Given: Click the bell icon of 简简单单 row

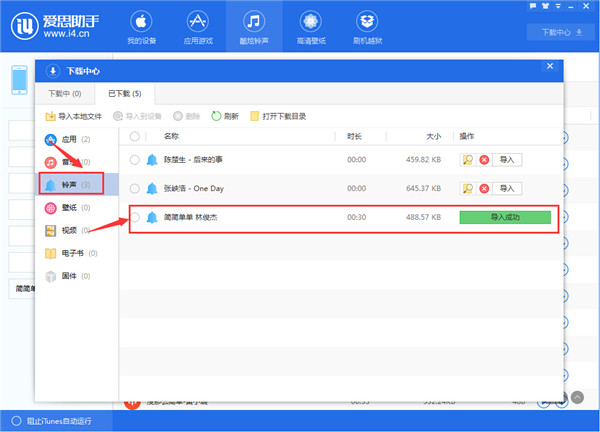Looking at the screenshot, I should [x=152, y=217].
